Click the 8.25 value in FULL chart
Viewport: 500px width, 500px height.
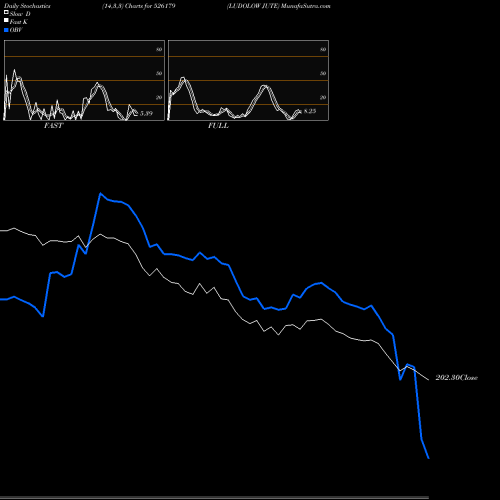310,111
